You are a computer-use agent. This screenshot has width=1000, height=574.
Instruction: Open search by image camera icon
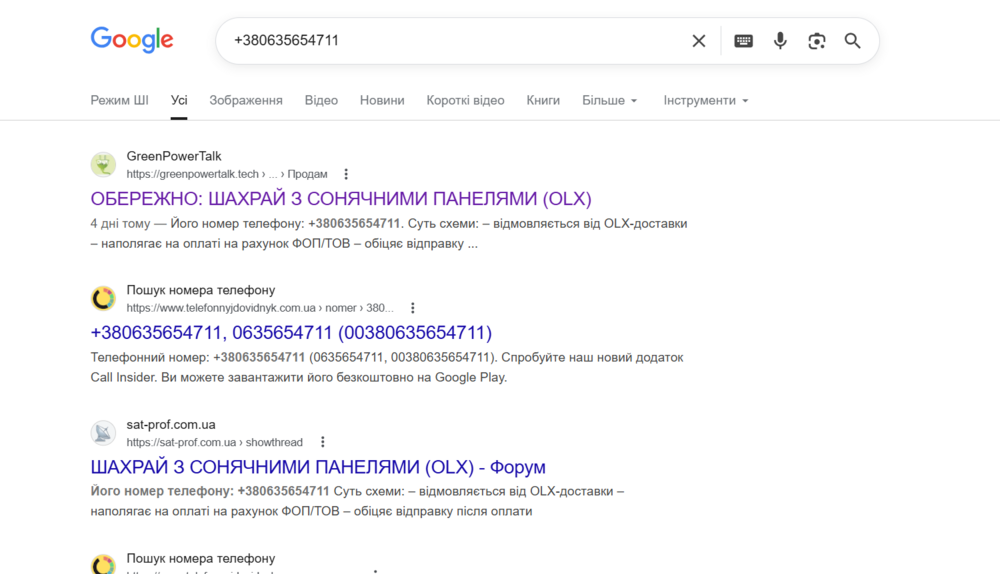click(816, 41)
